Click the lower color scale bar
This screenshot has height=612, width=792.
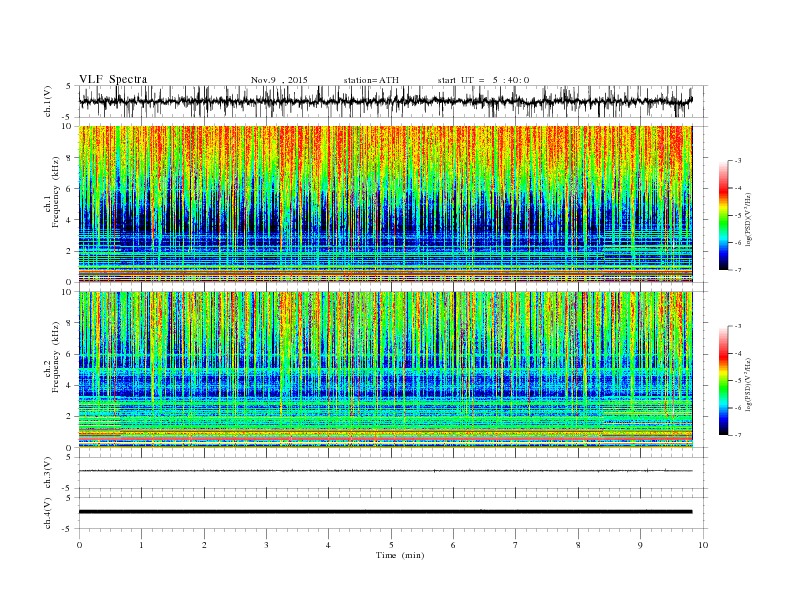tap(723, 380)
